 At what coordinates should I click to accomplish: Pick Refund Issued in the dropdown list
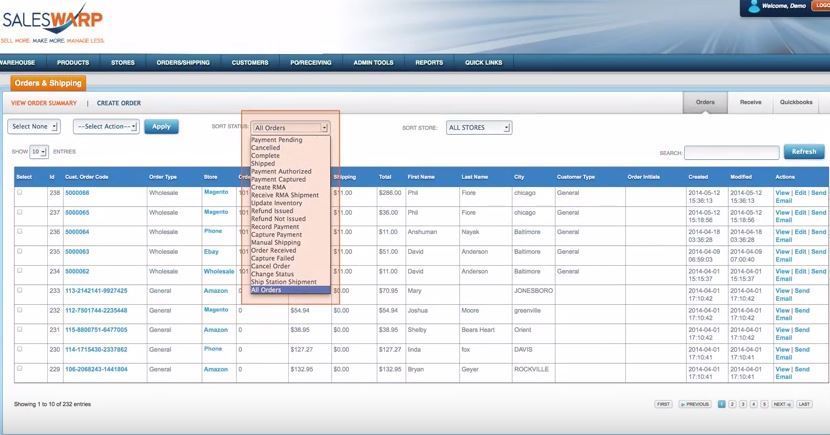tap(274, 211)
